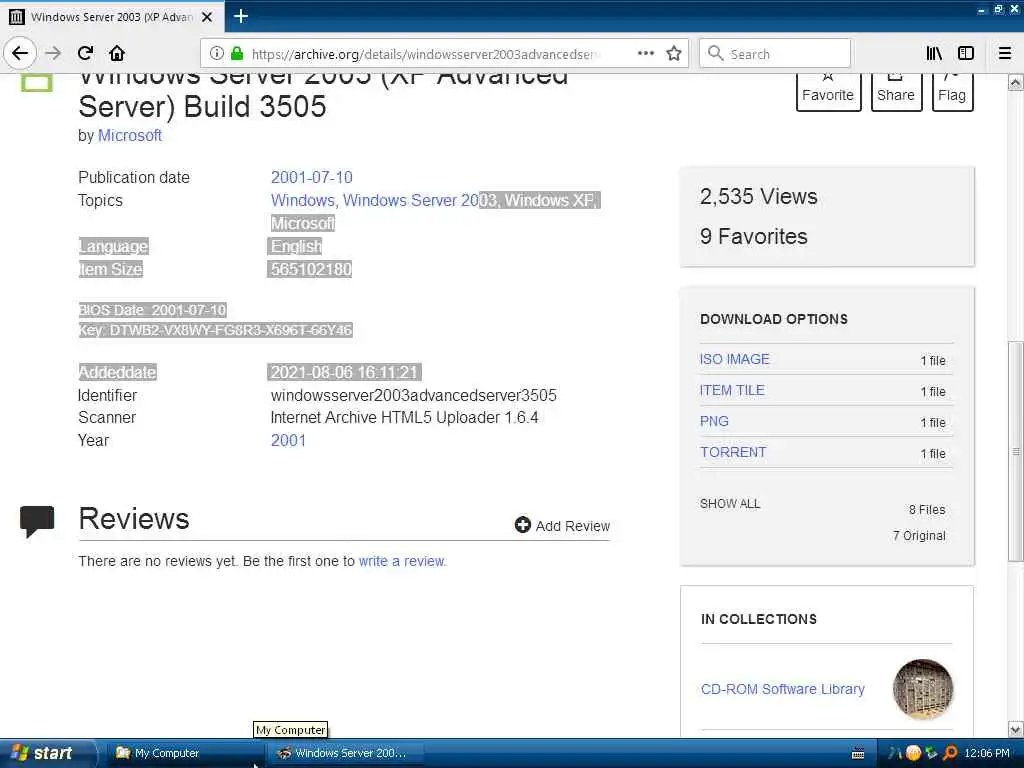This screenshot has width=1024, height=768.
Task: Click the '8 Files' count text
Action: (x=927, y=509)
